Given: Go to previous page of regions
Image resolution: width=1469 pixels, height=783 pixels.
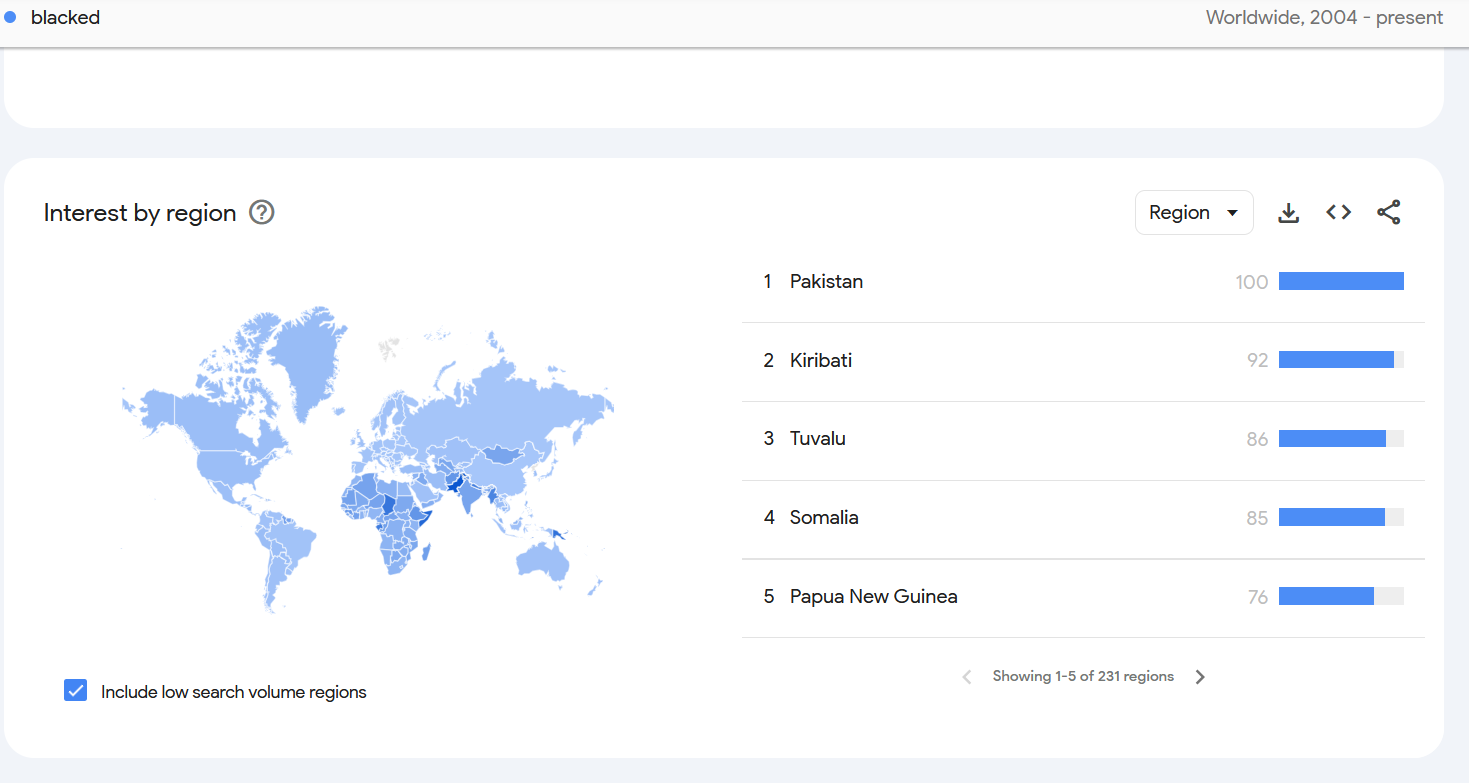Looking at the screenshot, I should click(x=967, y=677).
